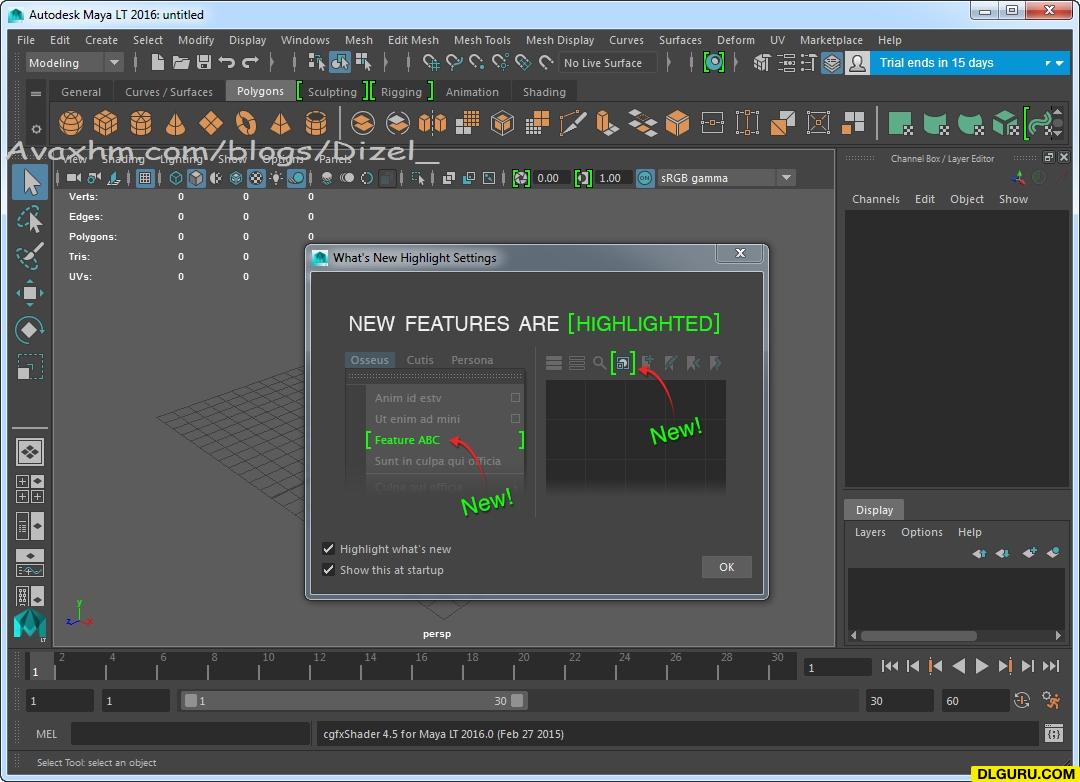Viewport: 1080px width, 782px height.
Task: Open the Mesh Tools menu
Action: (482, 40)
